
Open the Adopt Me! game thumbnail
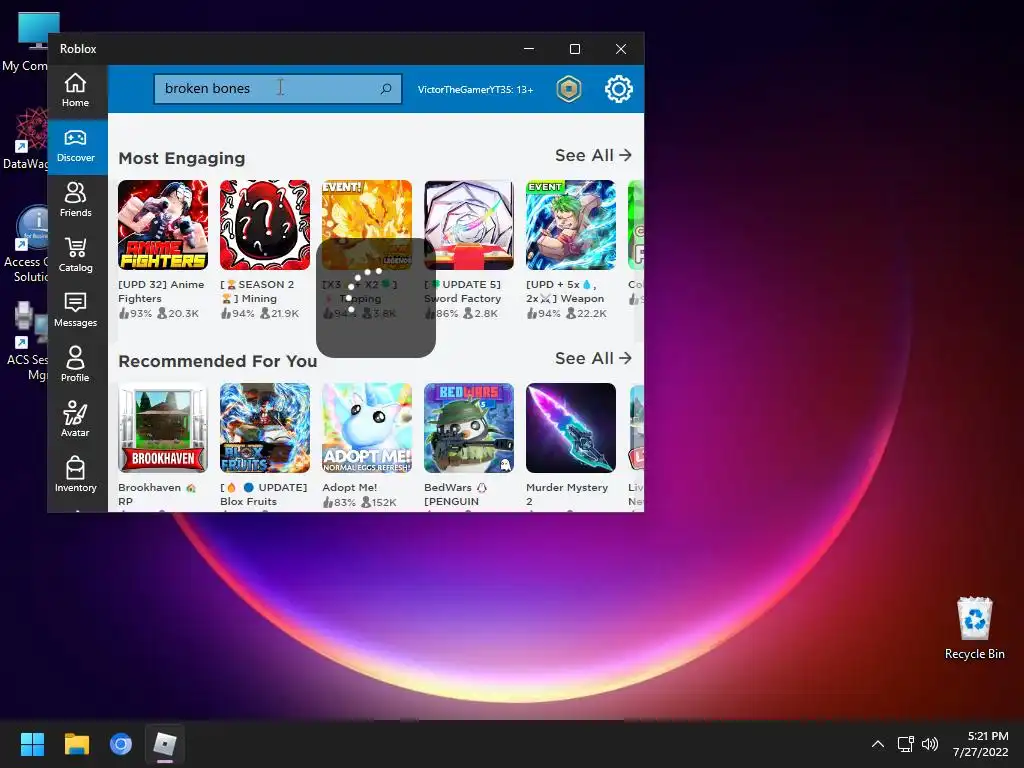(x=367, y=428)
